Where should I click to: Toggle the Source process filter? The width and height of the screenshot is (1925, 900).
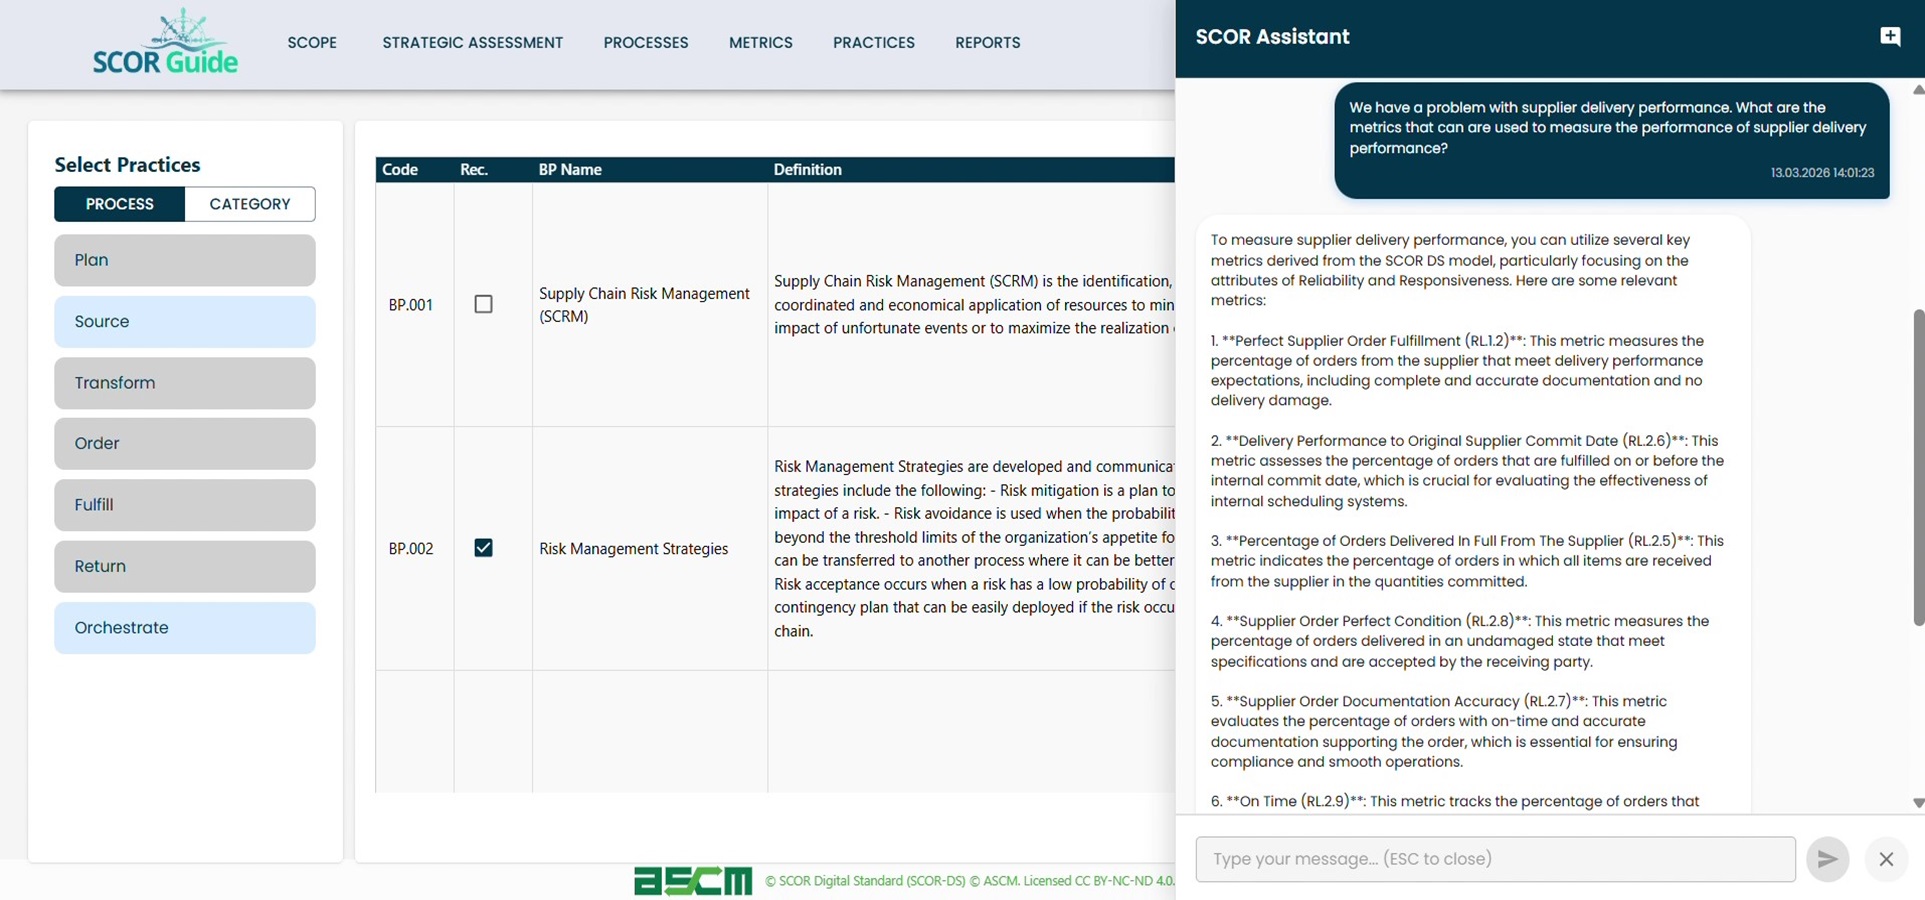(184, 321)
